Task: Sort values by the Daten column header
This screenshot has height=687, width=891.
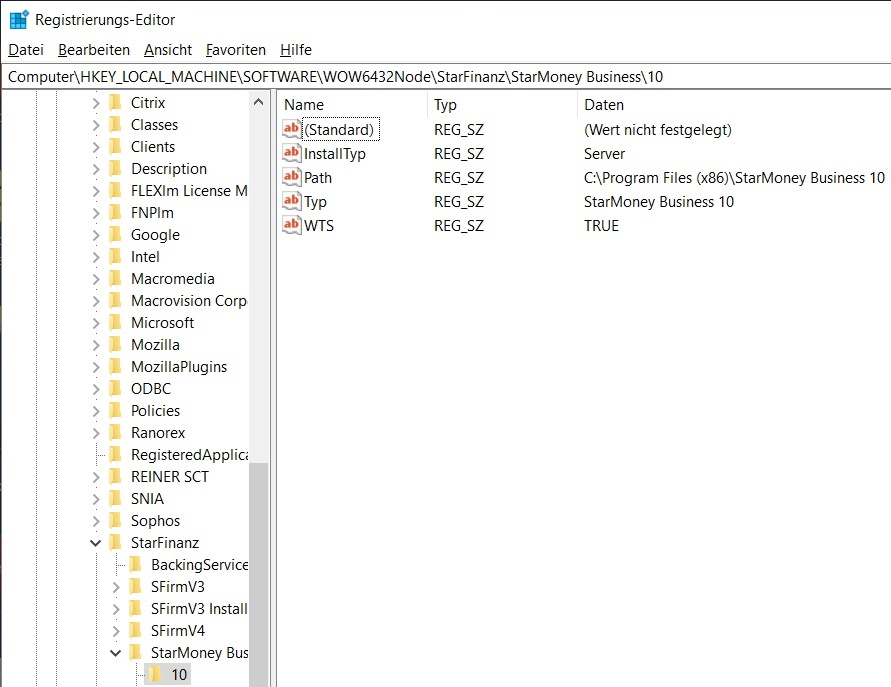Action: click(734, 105)
